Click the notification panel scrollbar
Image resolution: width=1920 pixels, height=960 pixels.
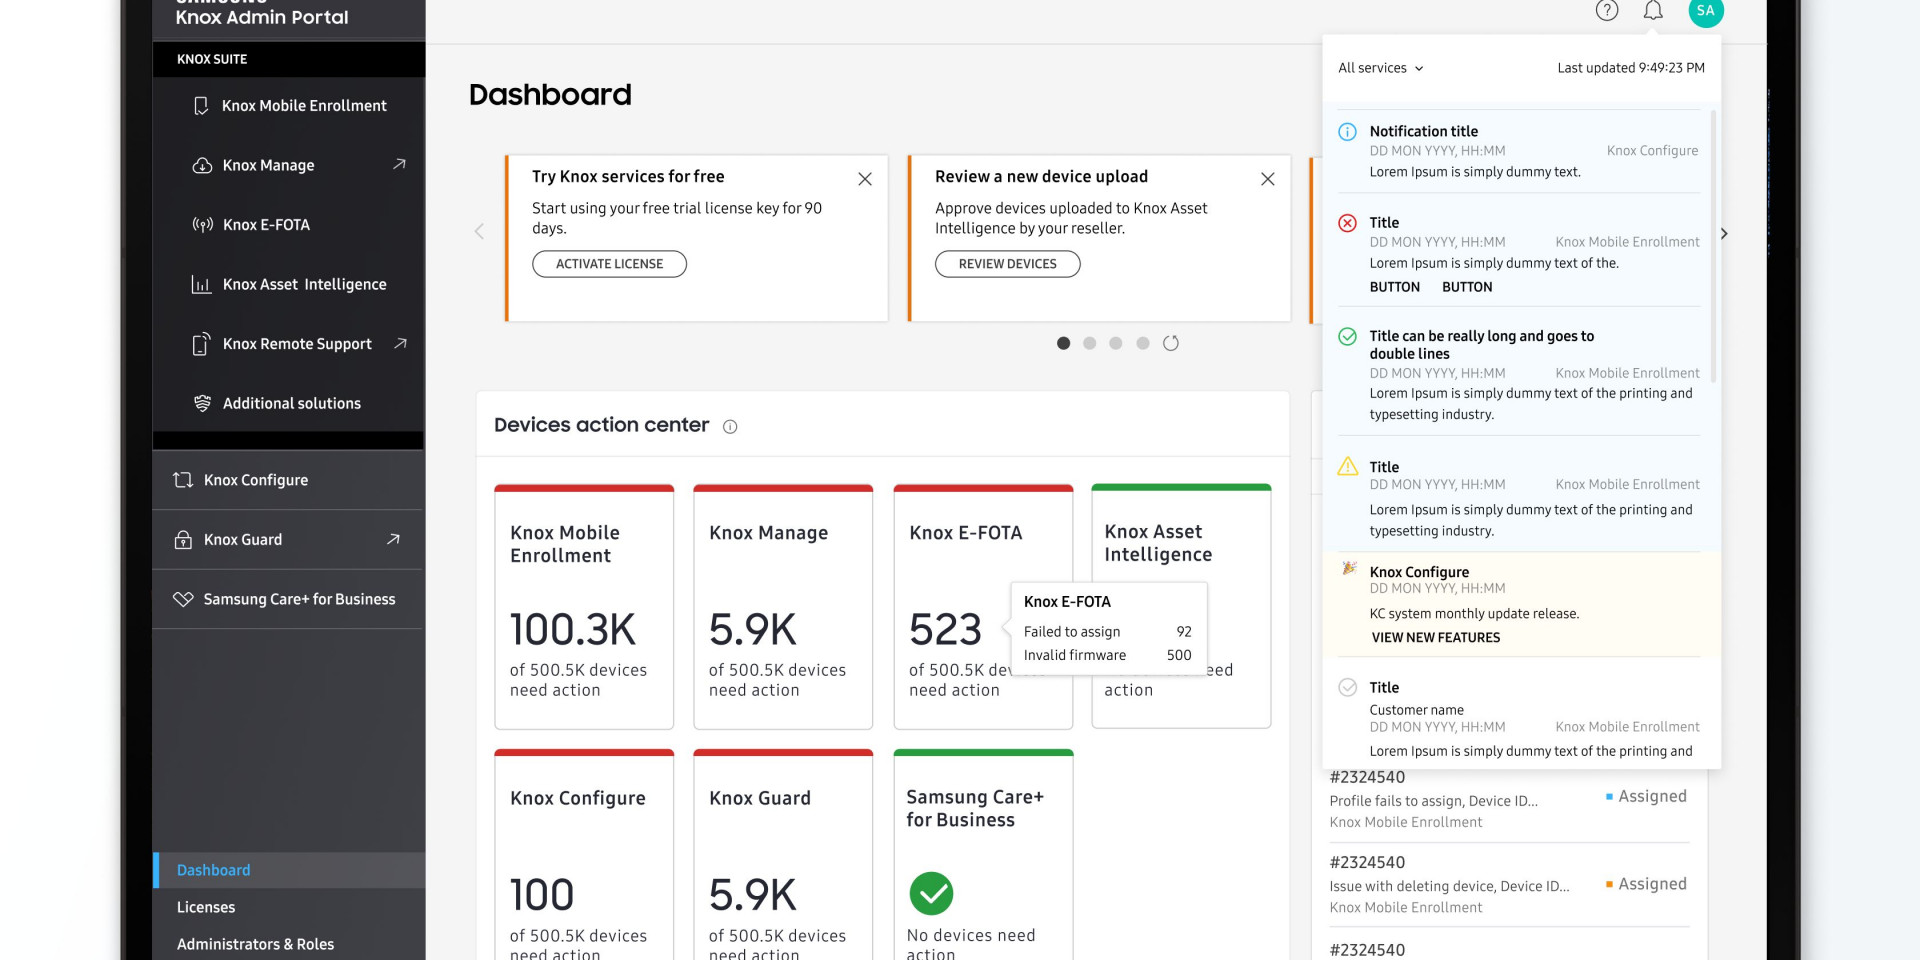1713,245
